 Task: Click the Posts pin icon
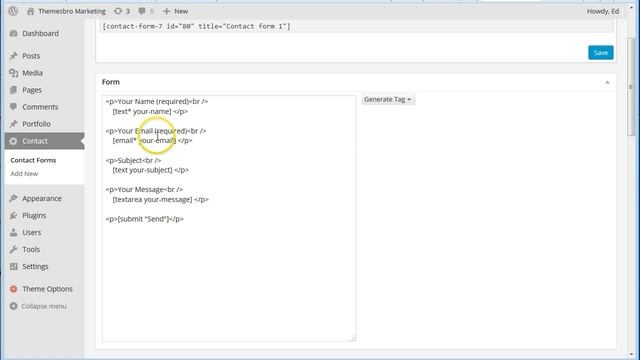pos(13,56)
